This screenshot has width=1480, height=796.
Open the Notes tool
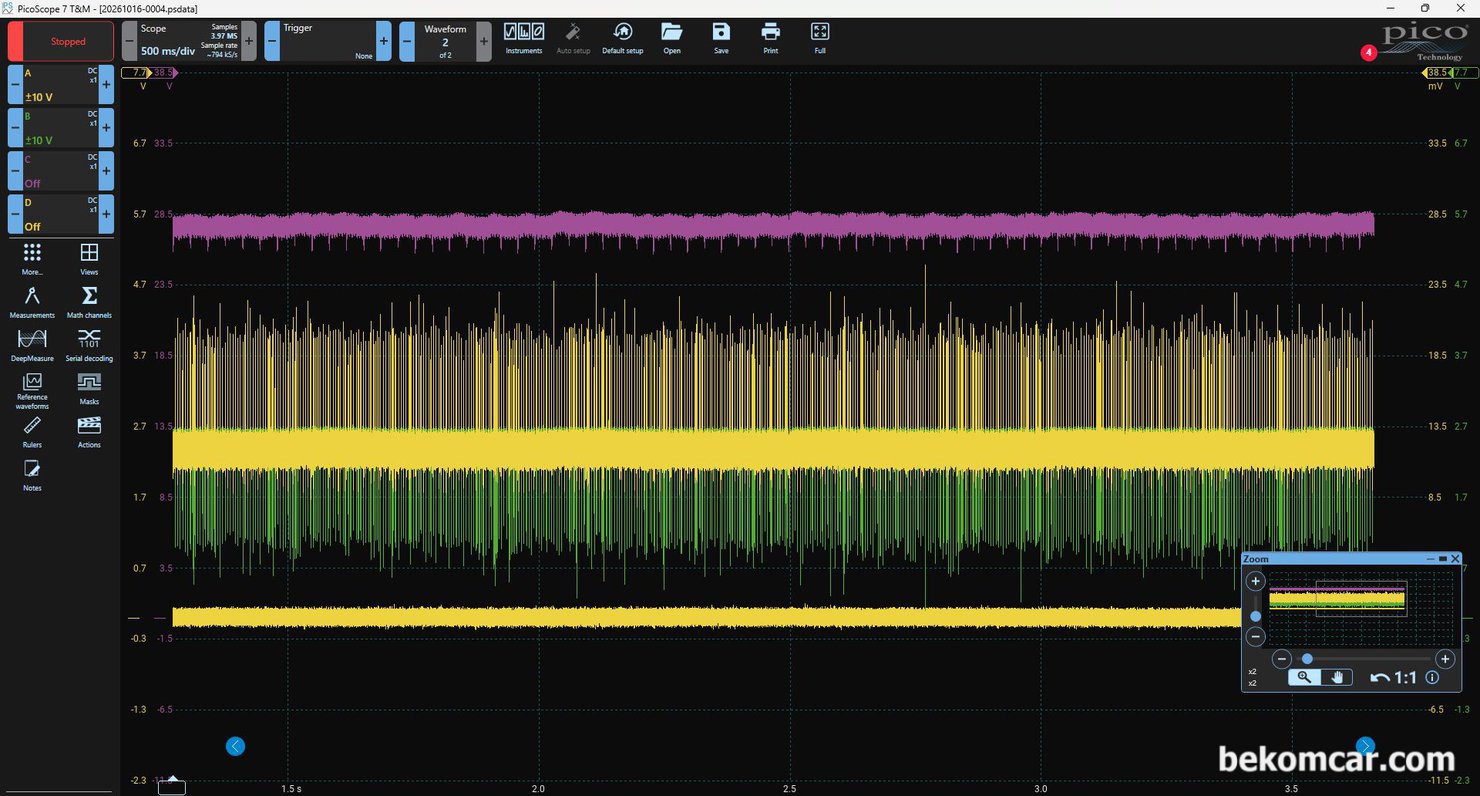[32, 475]
